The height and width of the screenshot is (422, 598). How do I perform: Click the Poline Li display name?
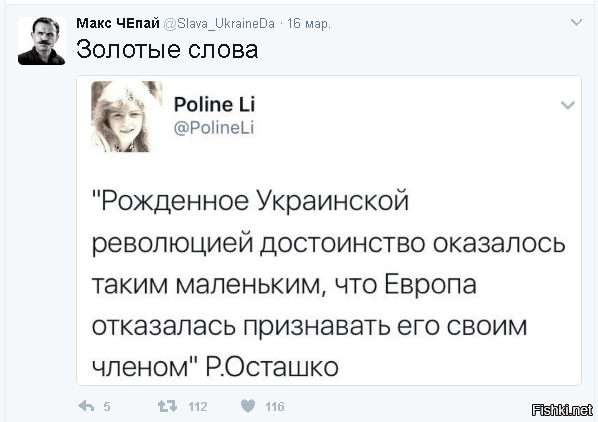[214, 104]
